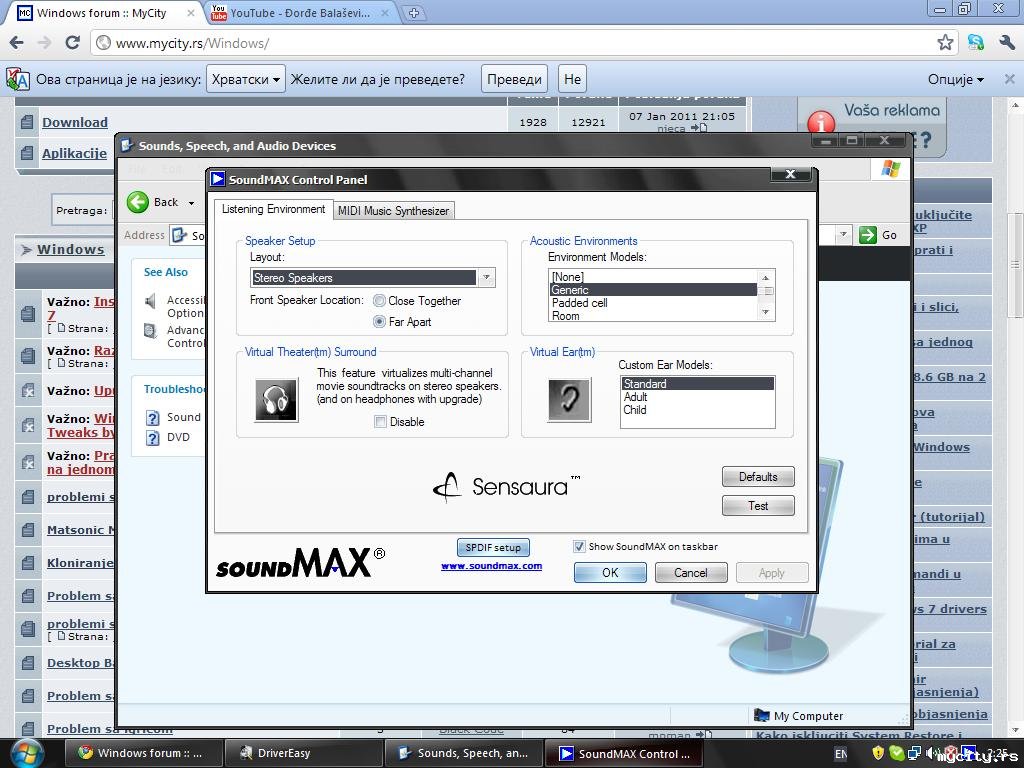
Task: Open the www.soundmax.com link
Action: [x=491, y=566]
